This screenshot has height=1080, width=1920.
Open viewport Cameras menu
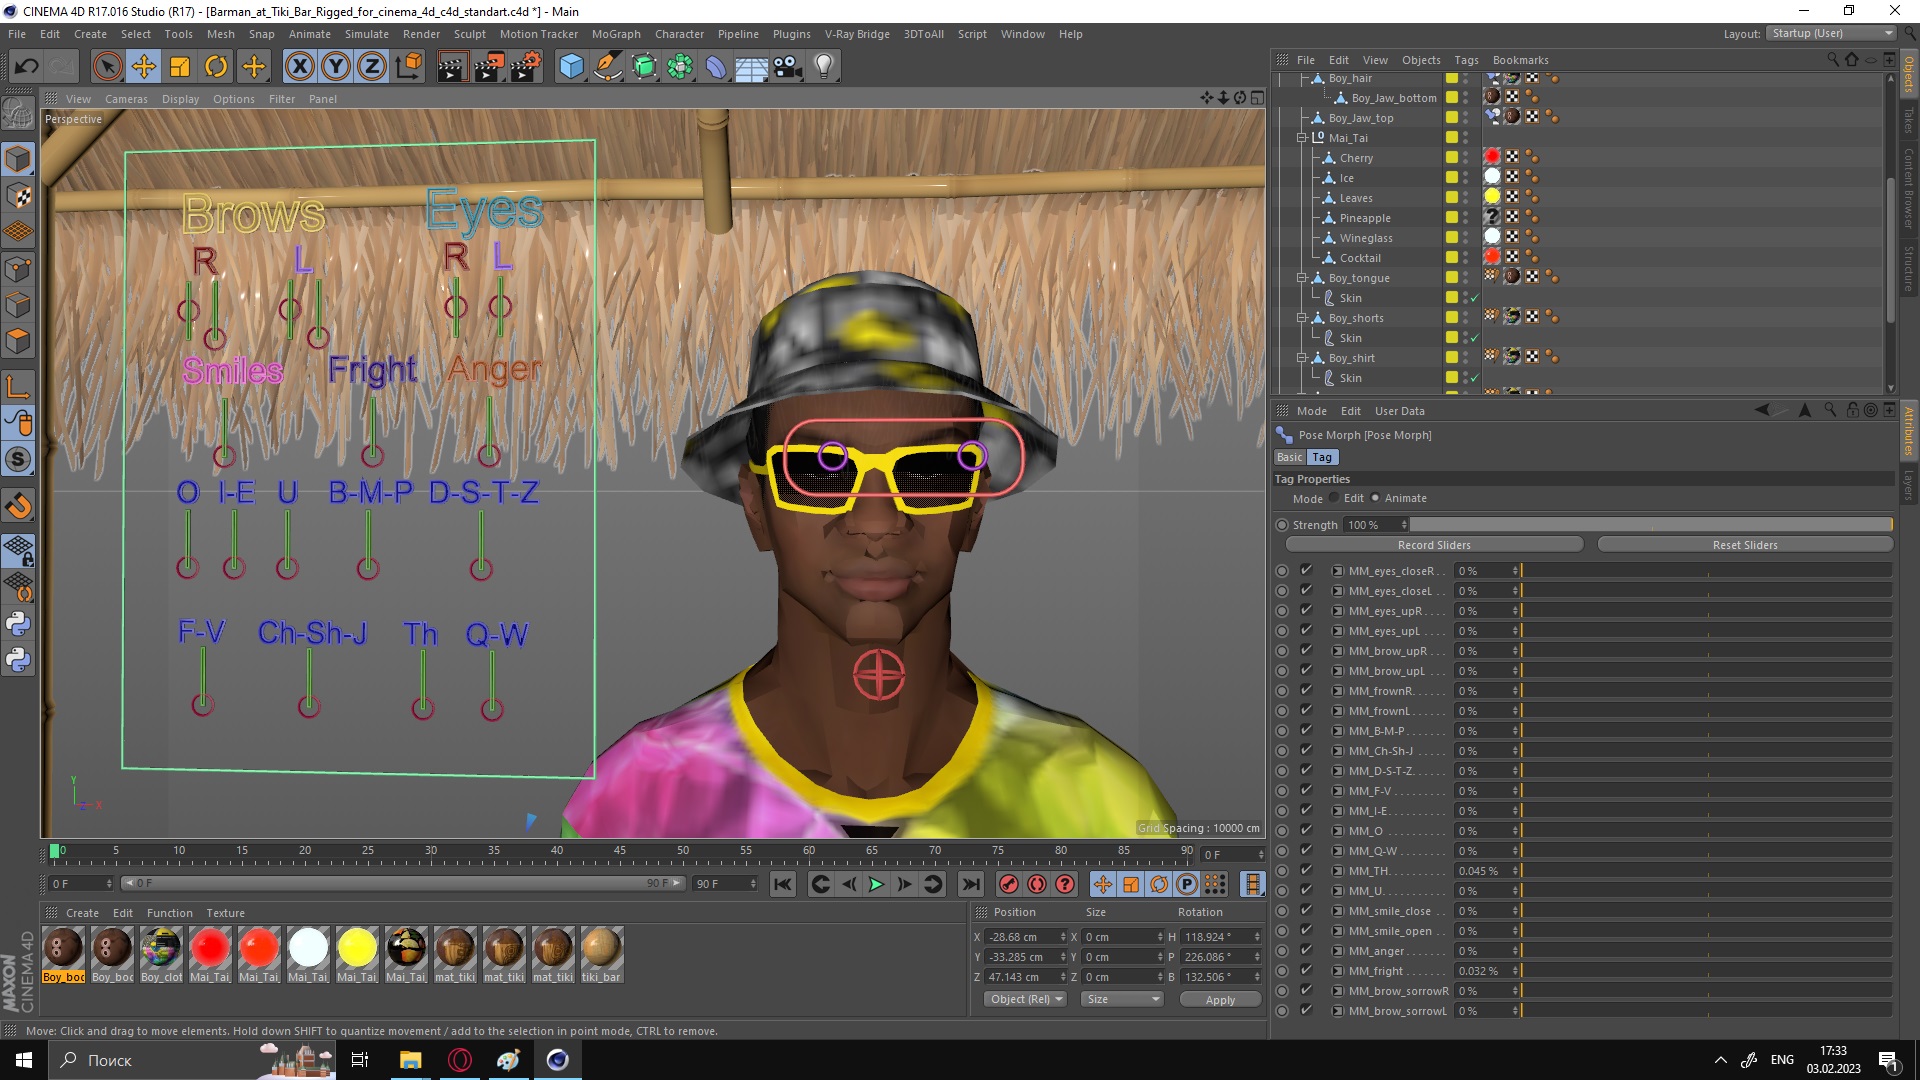tap(126, 99)
